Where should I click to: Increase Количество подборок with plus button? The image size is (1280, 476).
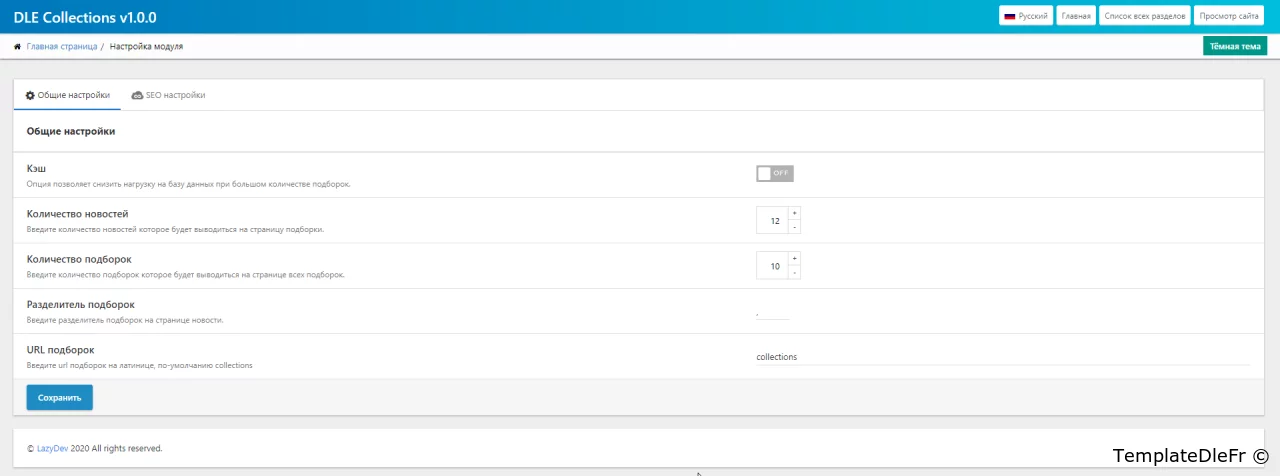794,258
